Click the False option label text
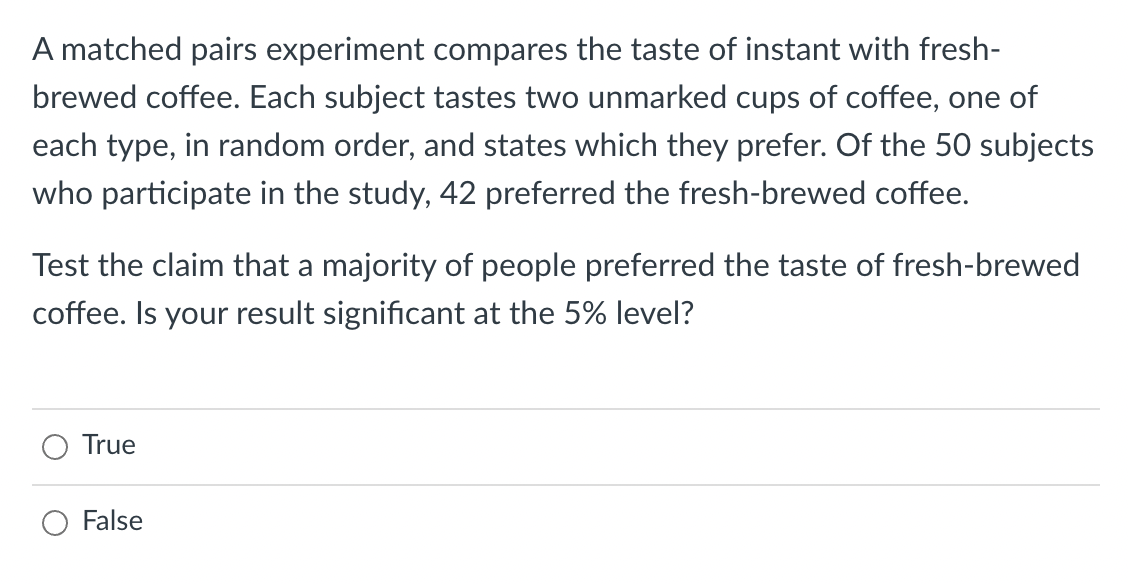This screenshot has width=1128, height=584. [112, 521]
